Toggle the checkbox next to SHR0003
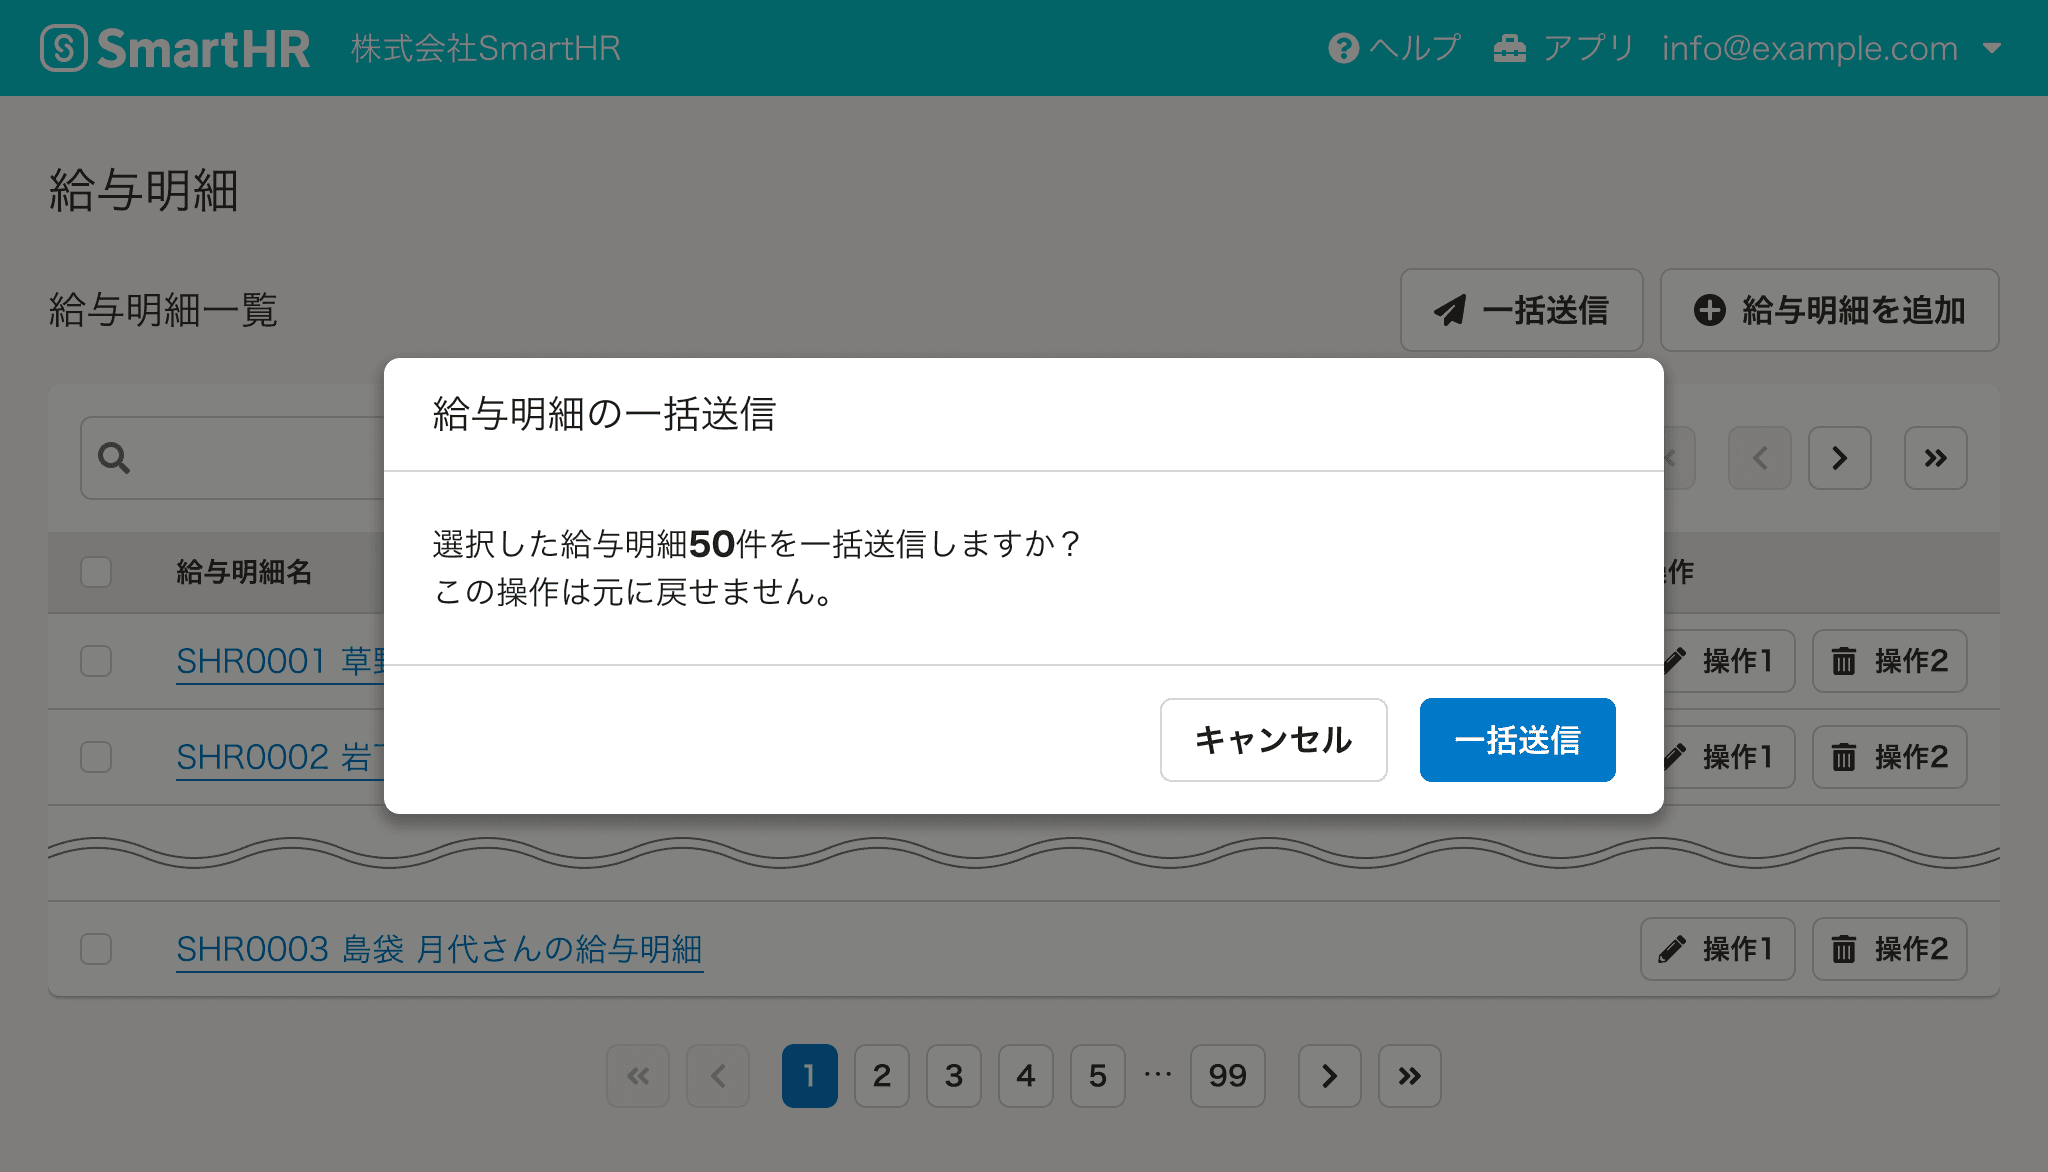Image resolution: width=2048 pixels, height=1172 pixels. point(96,947)
